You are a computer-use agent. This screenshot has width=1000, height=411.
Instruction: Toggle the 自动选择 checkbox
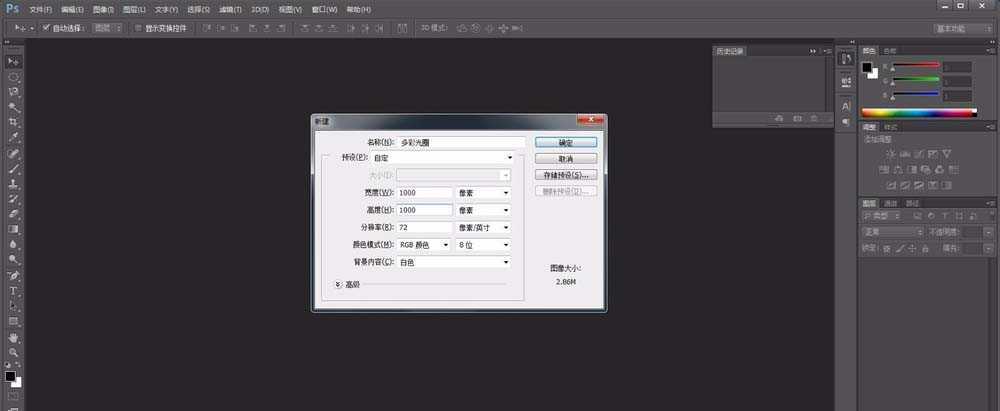(46, 28)
